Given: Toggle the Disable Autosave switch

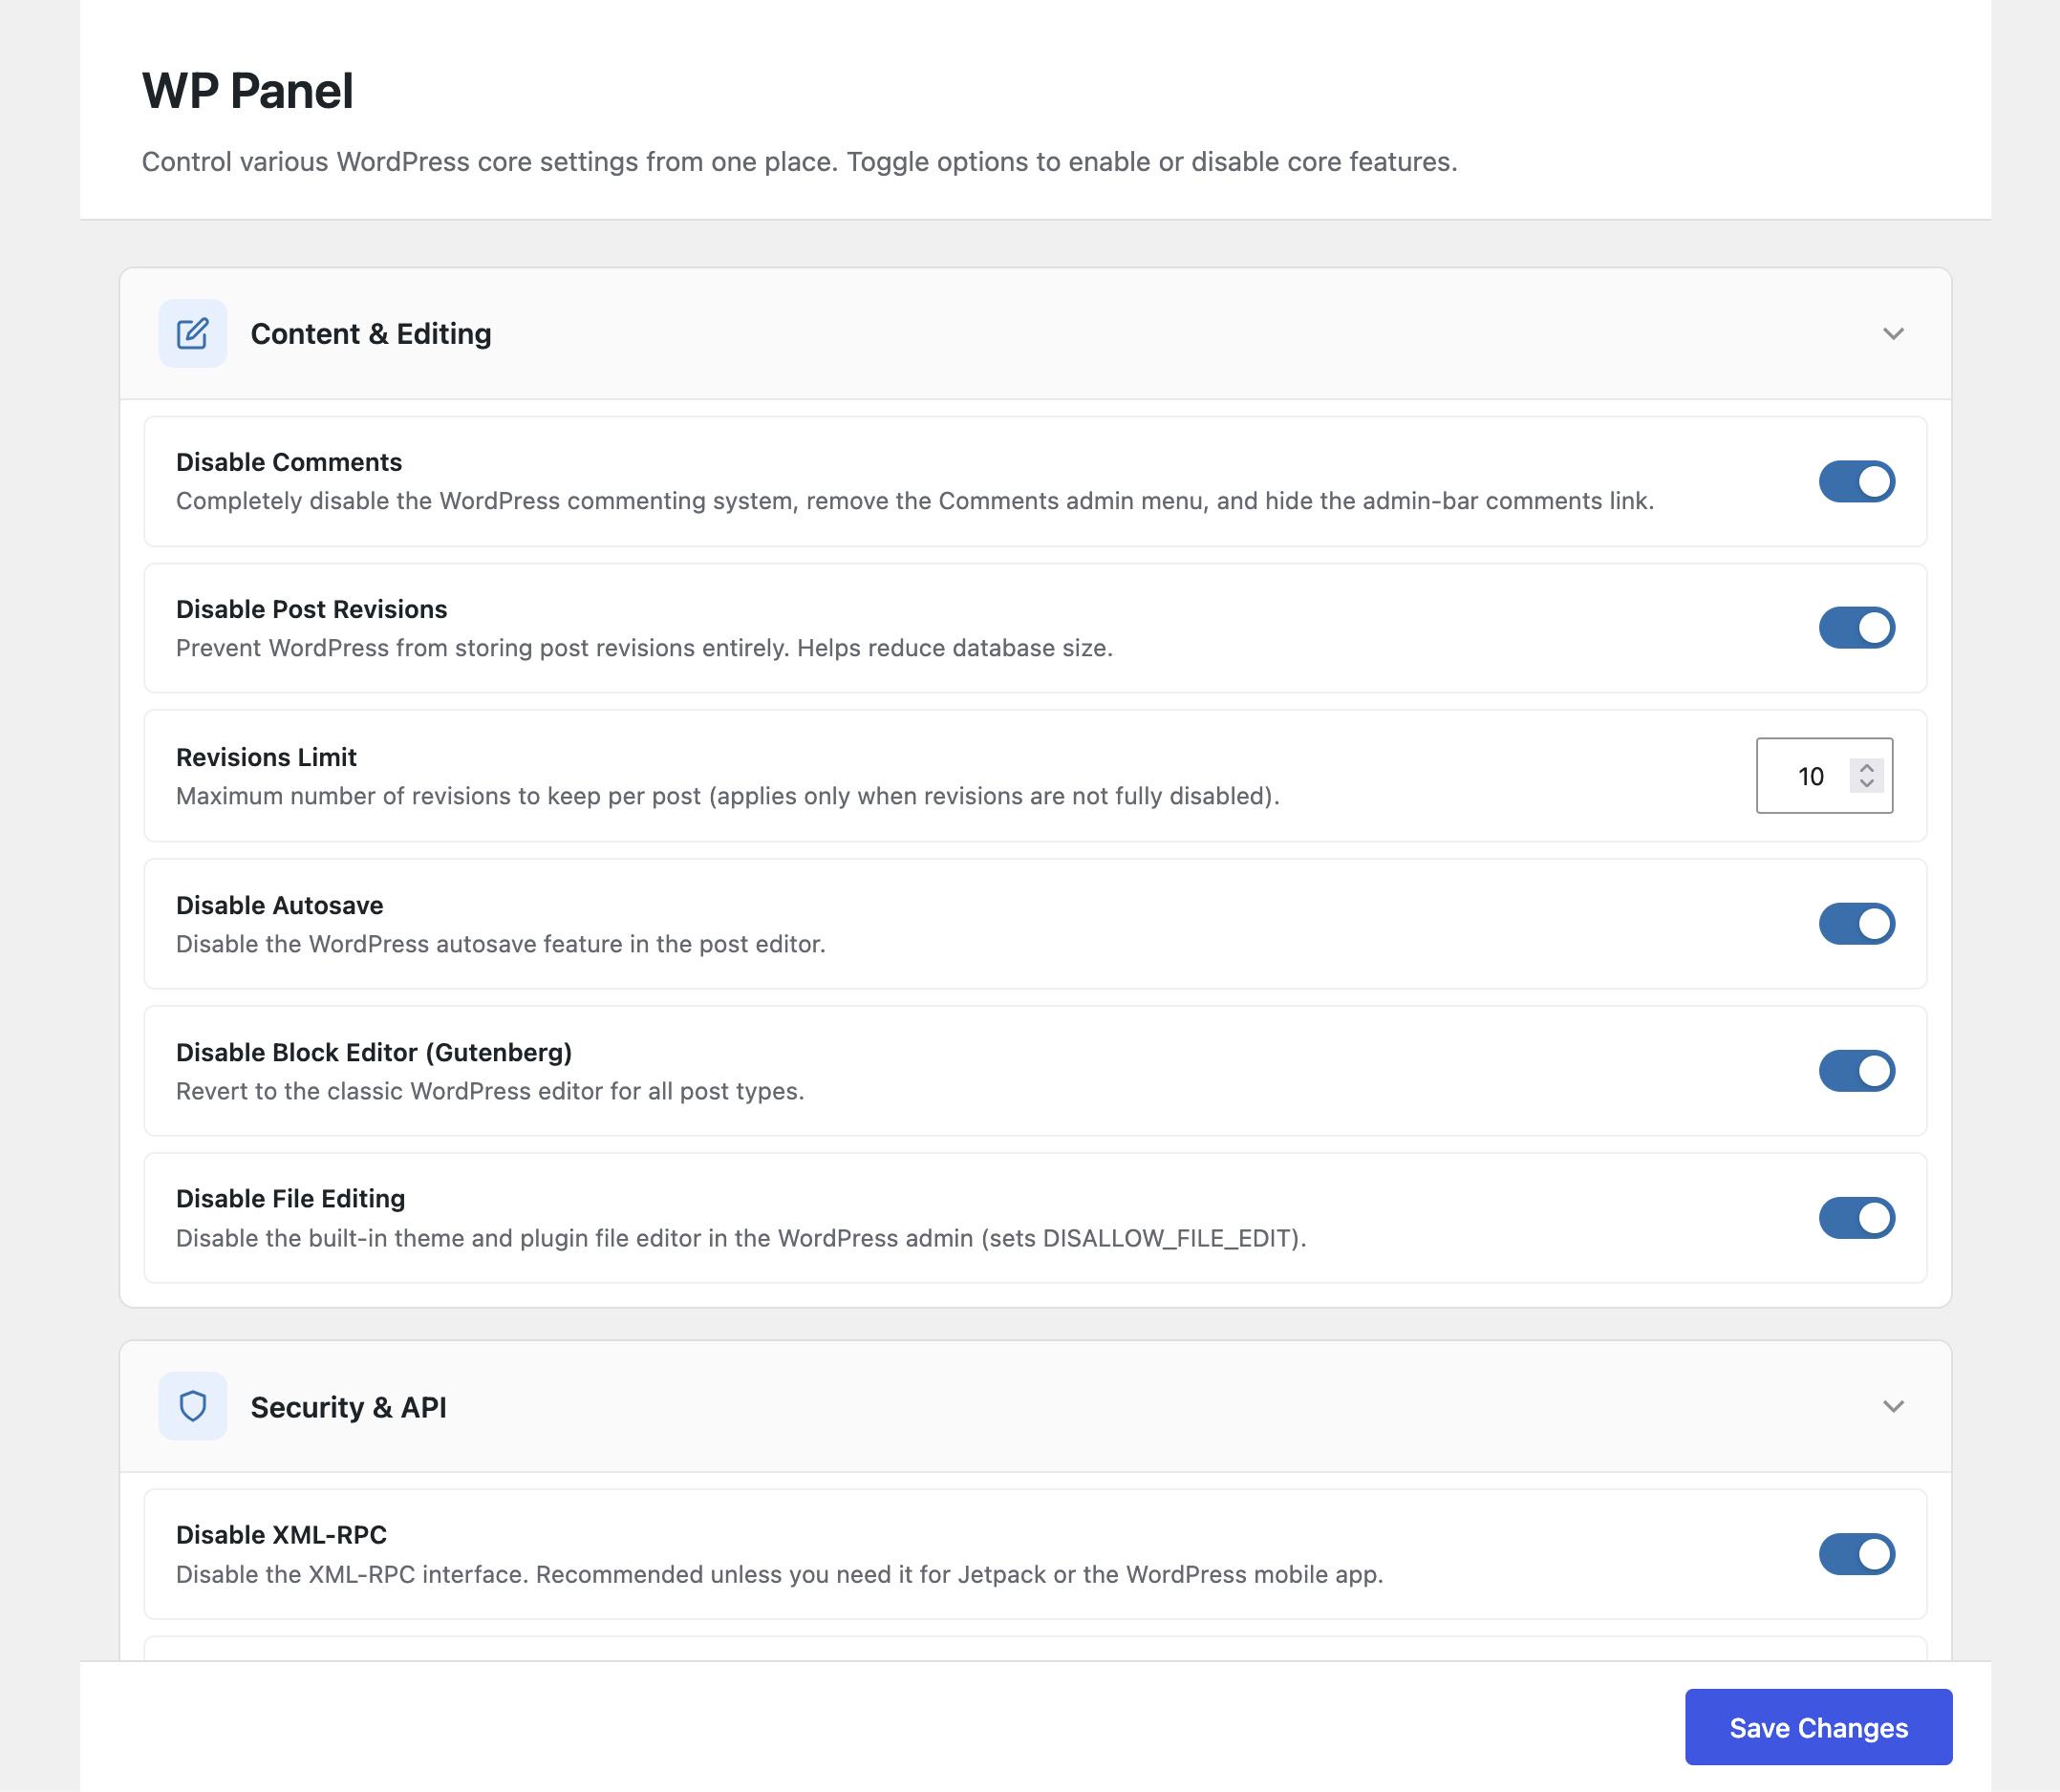Looking at the screenshot, I should click(1856, 923).
